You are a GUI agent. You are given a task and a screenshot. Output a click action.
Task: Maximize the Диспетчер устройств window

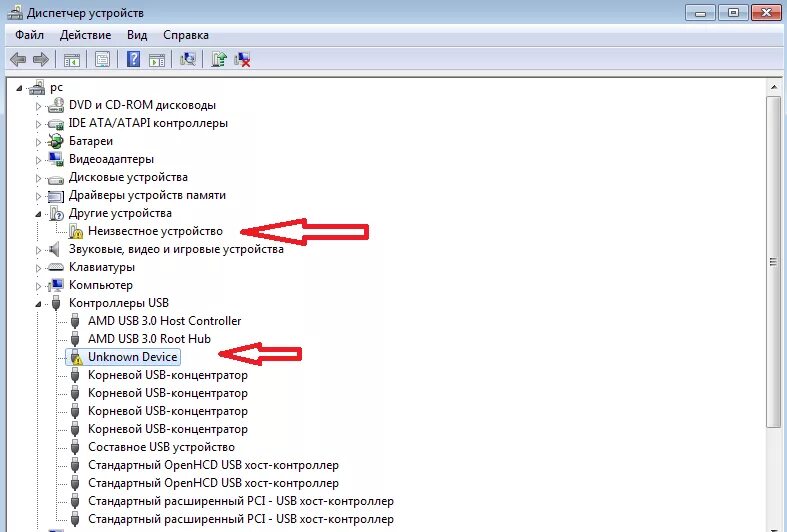coord(733,13)
